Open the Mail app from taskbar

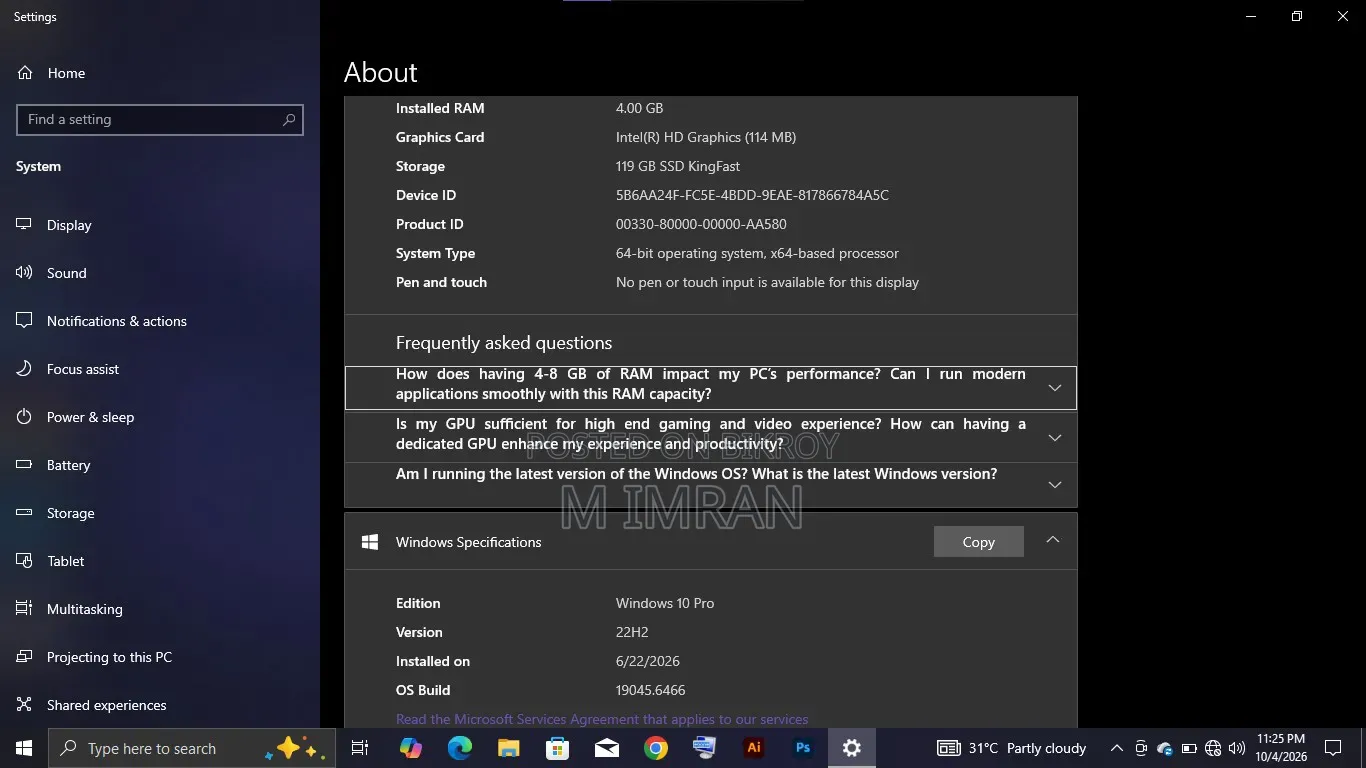point(606,748)
